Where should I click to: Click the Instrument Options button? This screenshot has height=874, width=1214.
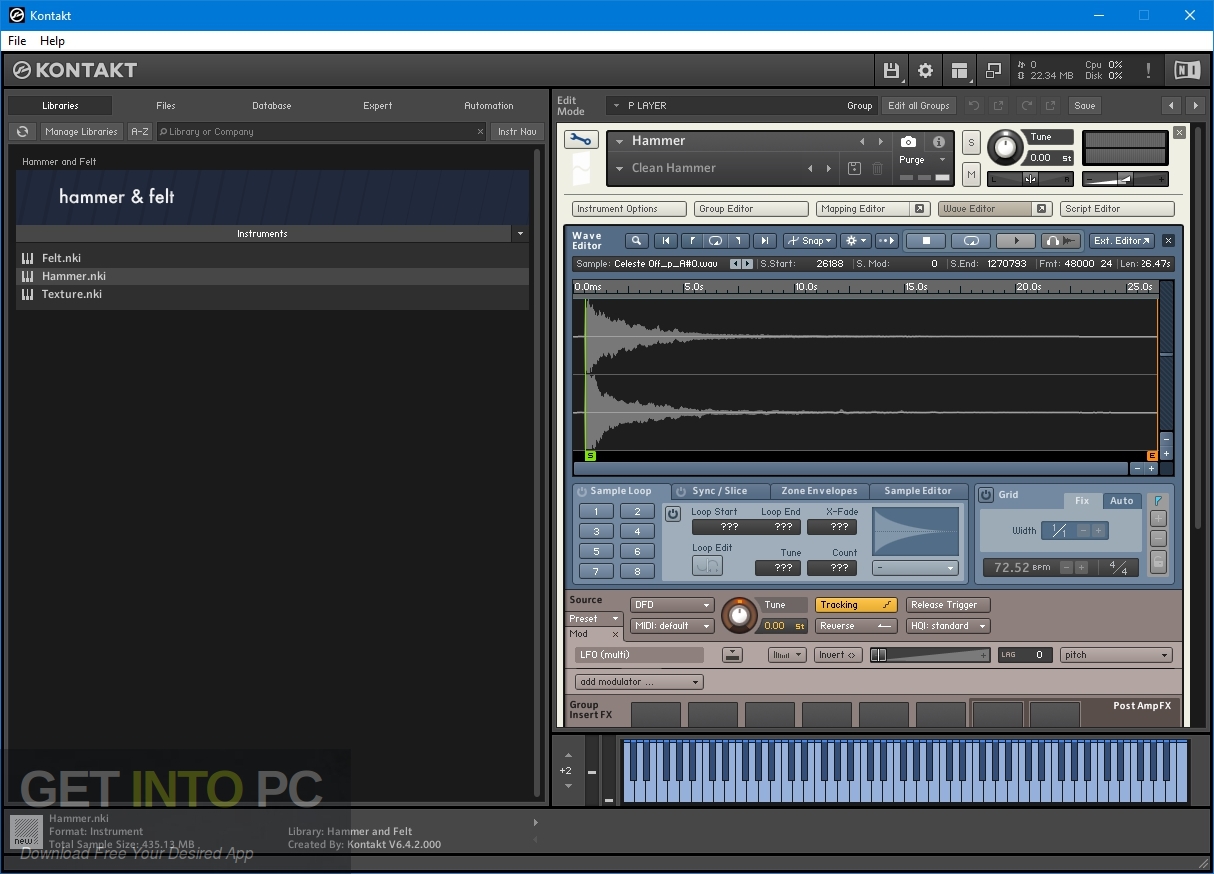tap(629, 209)
